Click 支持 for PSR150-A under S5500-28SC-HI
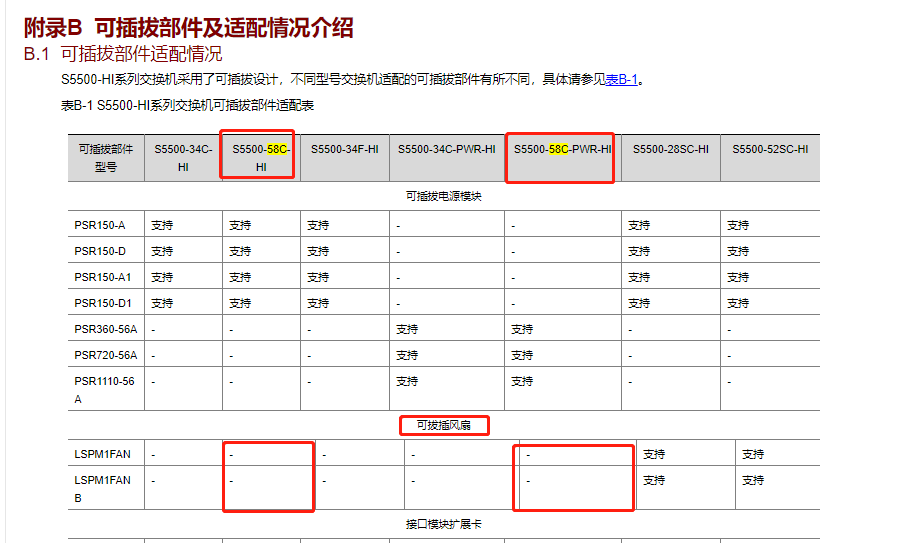This screenshot has width=915, height=543. pyautogui.click(x=639, y=225)
